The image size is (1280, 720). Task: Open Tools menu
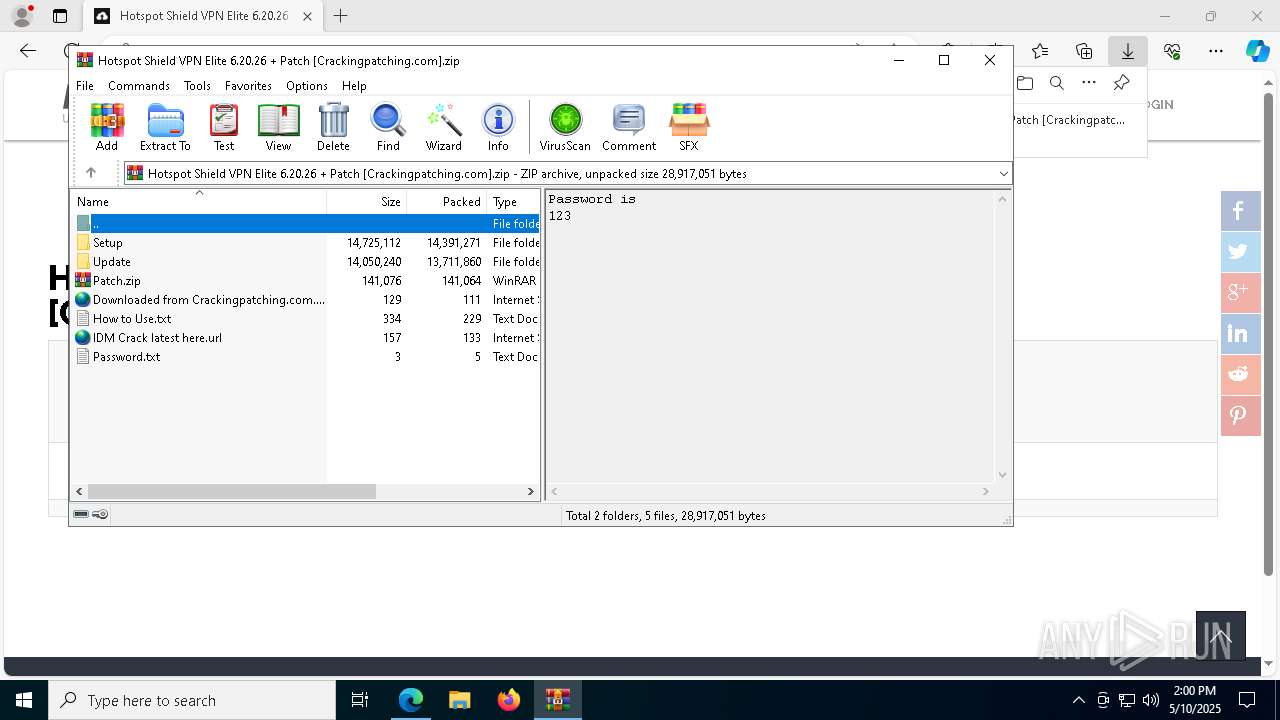197,86
